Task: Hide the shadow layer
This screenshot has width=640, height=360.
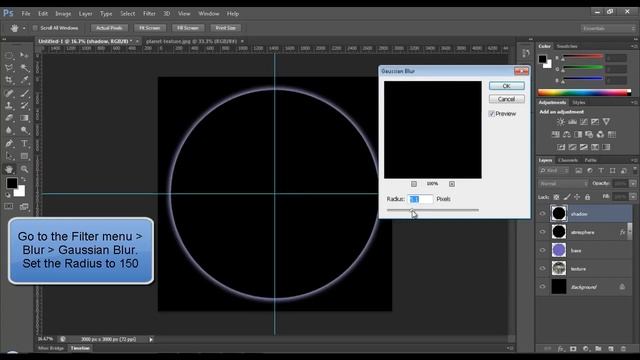Action: coord(542,213)
